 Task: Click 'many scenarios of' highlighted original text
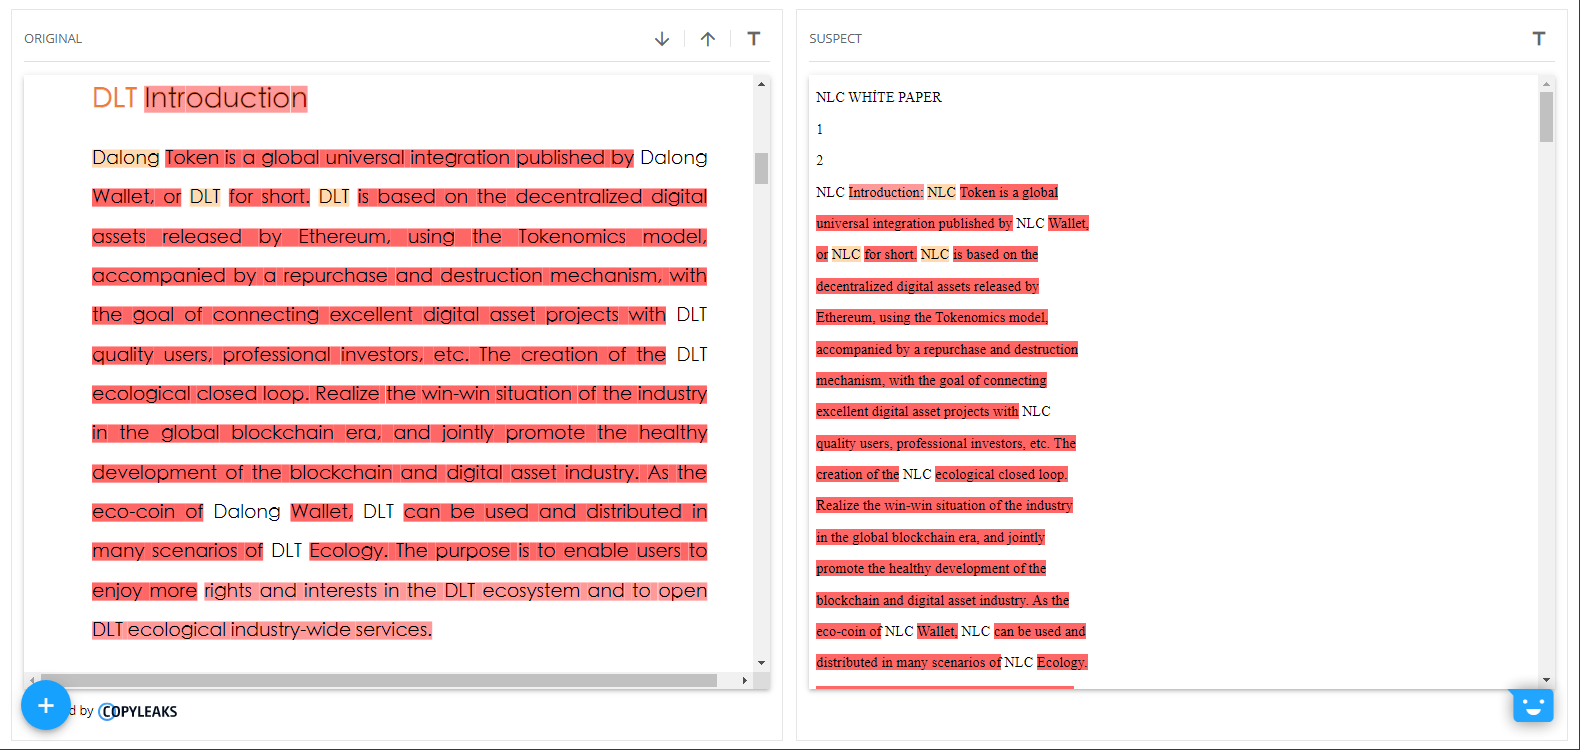point(177,551)
